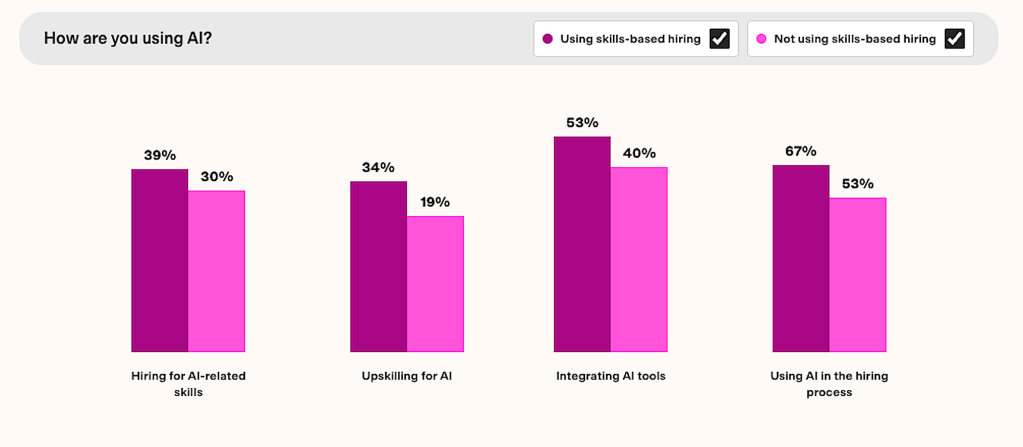Image resolution: width=1023 pixels, height=447 pixels.
Task: Click the 39% bar for AI-related skills hiring
Action: coord(160,260)
